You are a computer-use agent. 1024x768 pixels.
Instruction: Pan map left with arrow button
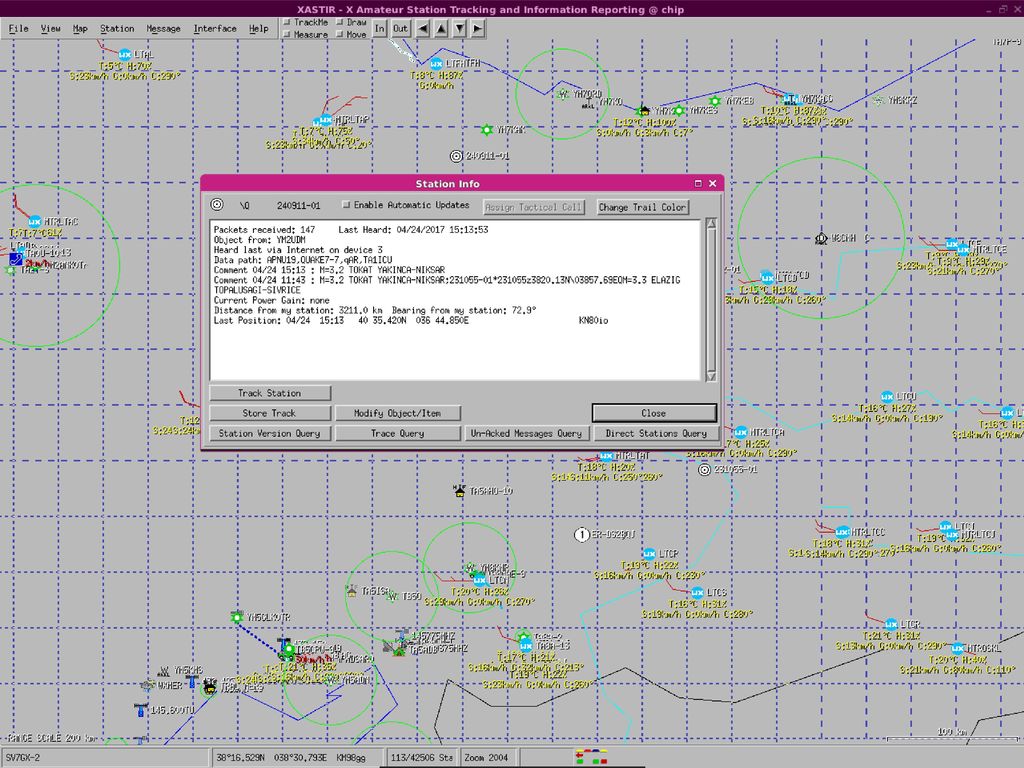point(423,29)
